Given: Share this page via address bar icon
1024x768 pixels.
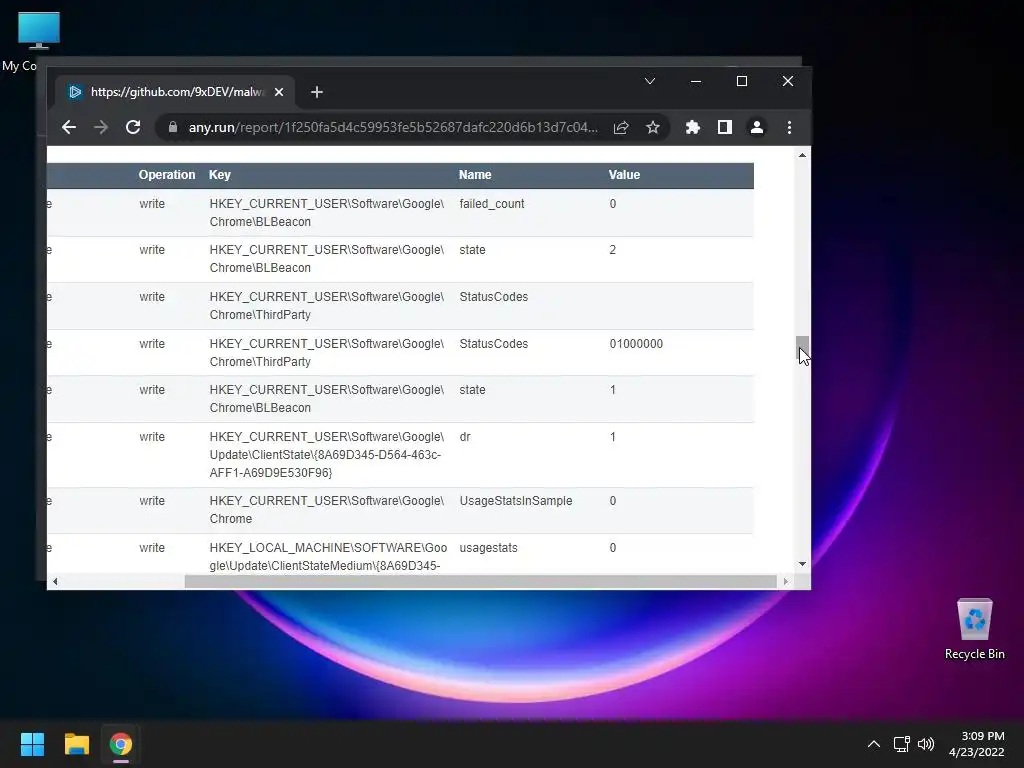Looking at the screenshot, I should (x=621, y=127).
